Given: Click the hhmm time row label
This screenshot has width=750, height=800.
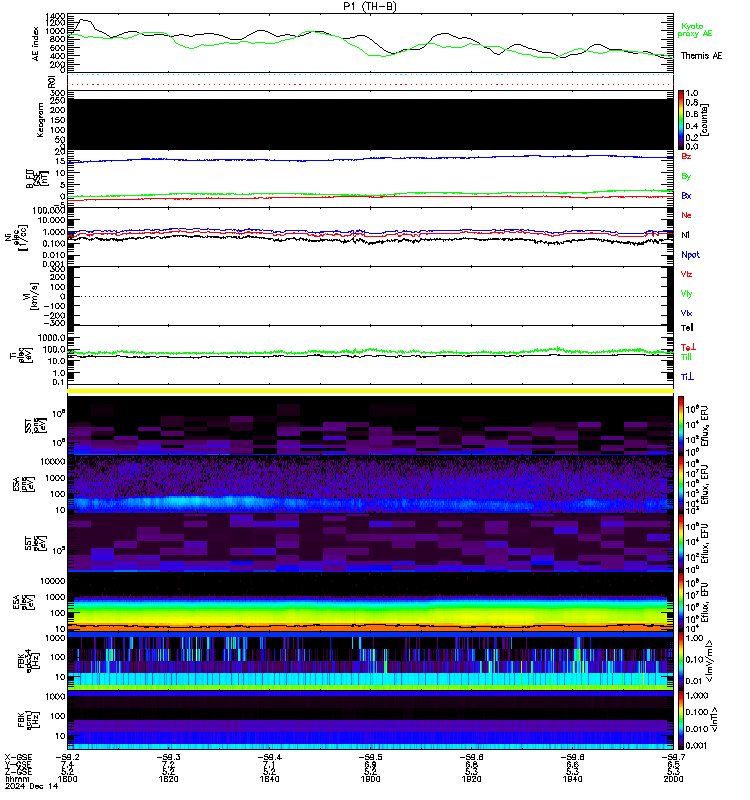Looking at the screenshot, I should click(x=17, y=780).
